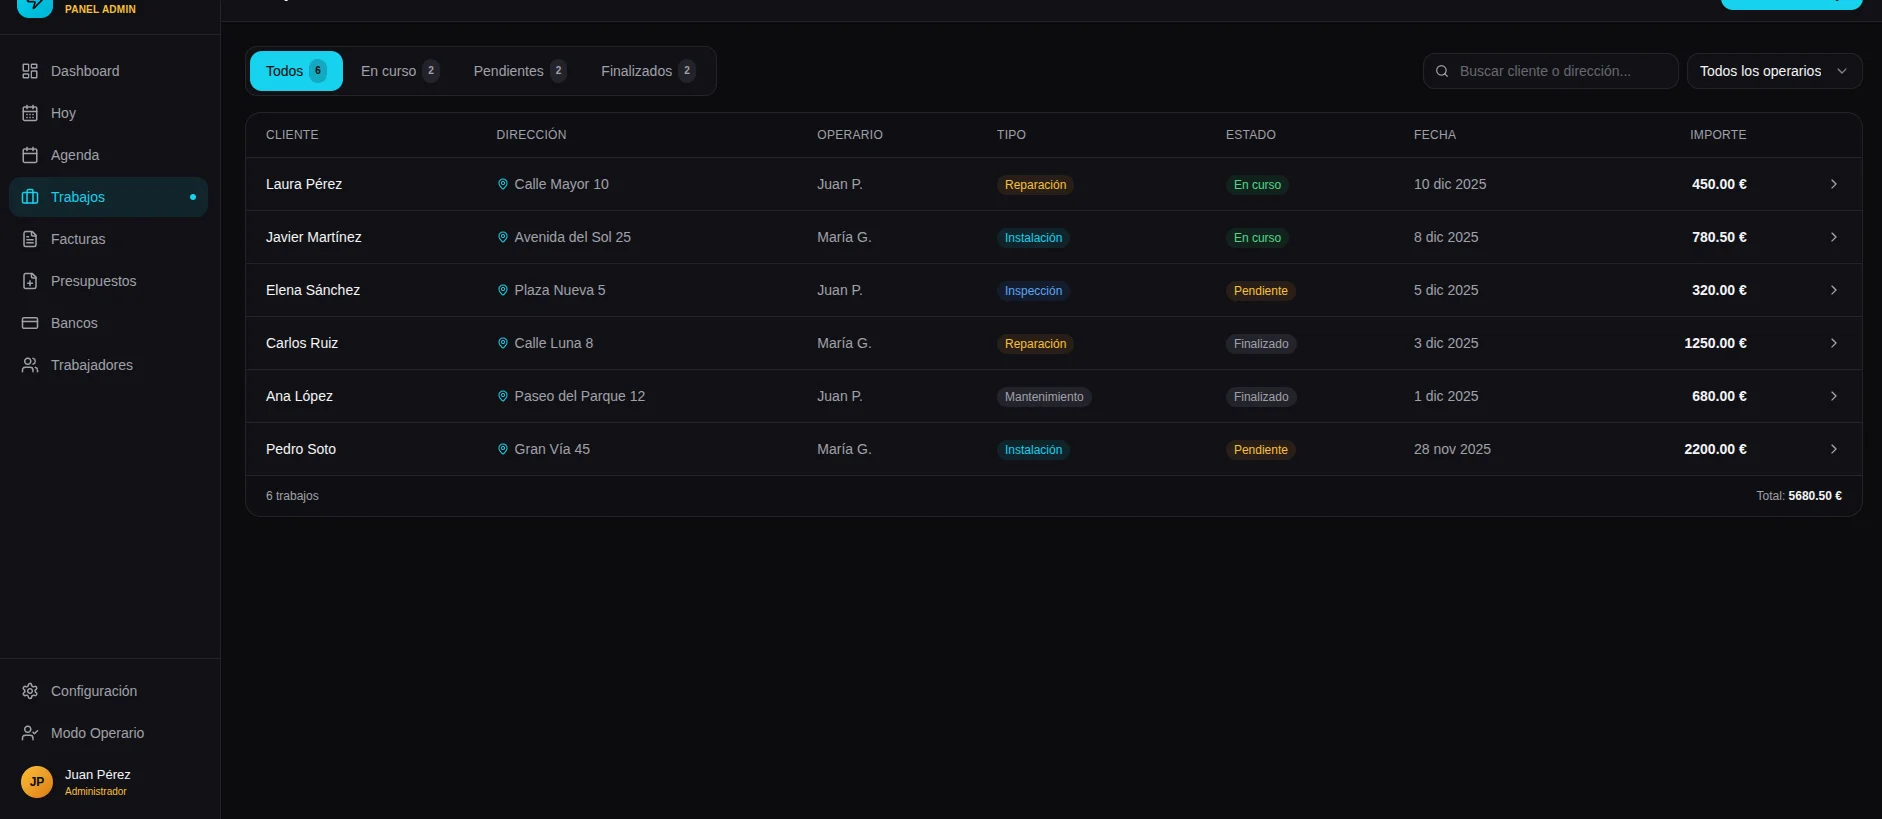Click location pin beside Calle Mayor 10
This screenshot has height=819, width=1882.
(503, 184)
